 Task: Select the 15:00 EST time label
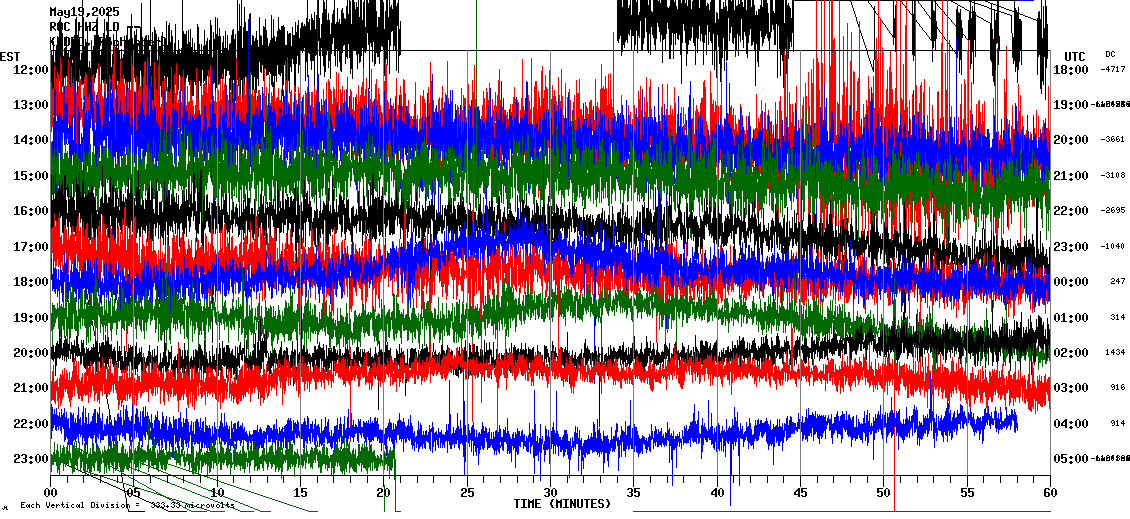click(32, 175)
